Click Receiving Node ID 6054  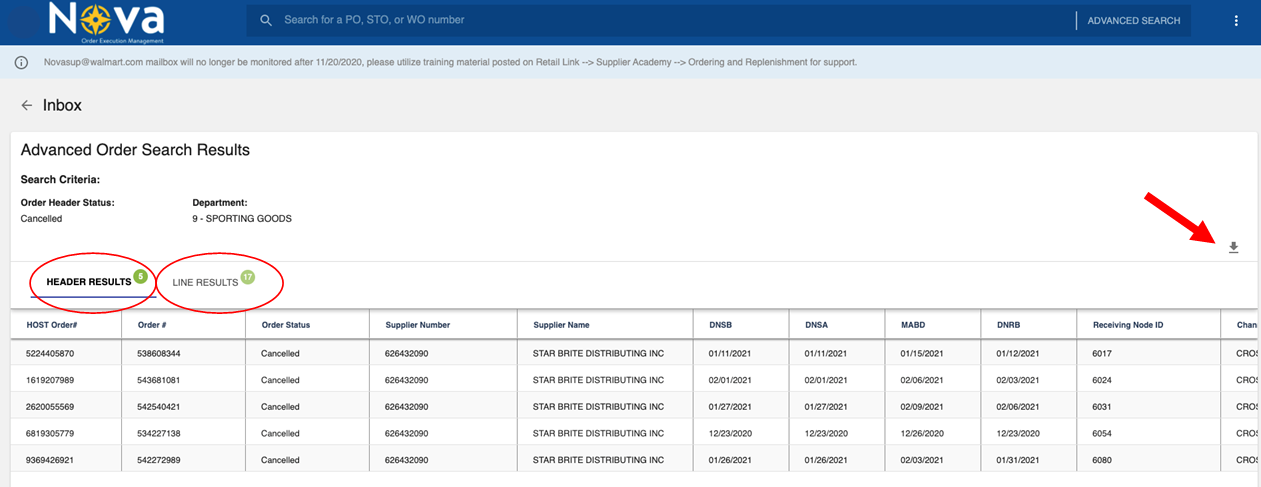coord(1103,434)
